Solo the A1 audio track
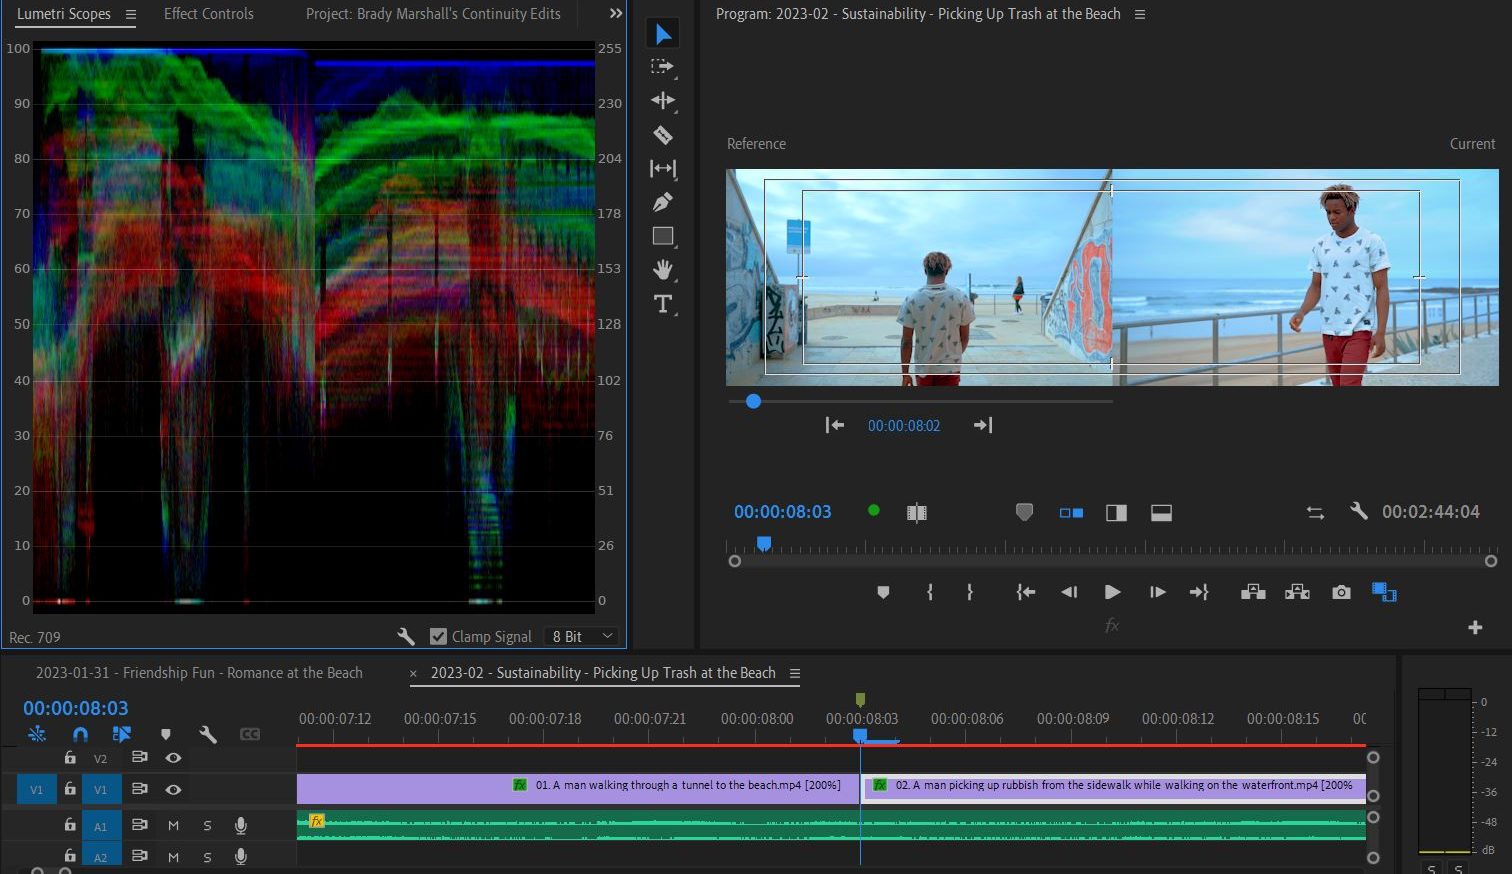 tap(207, 826)
